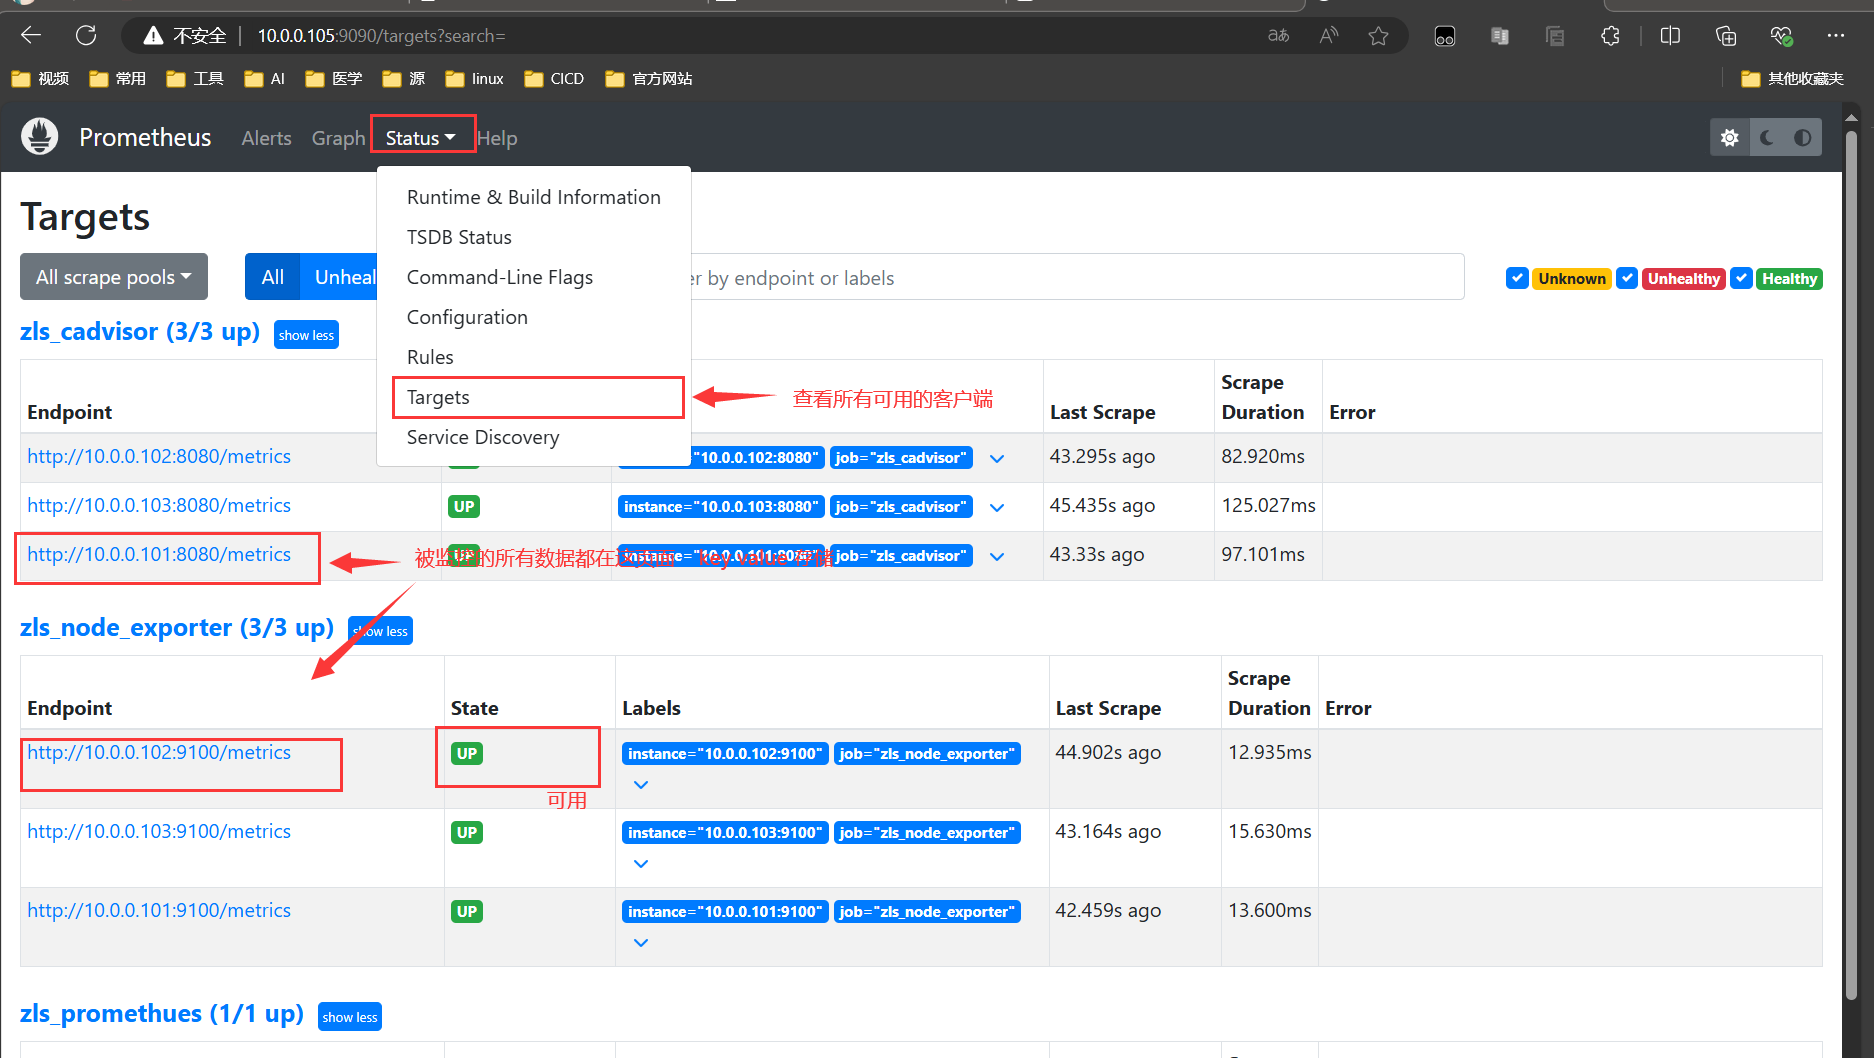Click instance="10.0.0.102:9100" label badge

pyautogui.click(x=725, y=753)
